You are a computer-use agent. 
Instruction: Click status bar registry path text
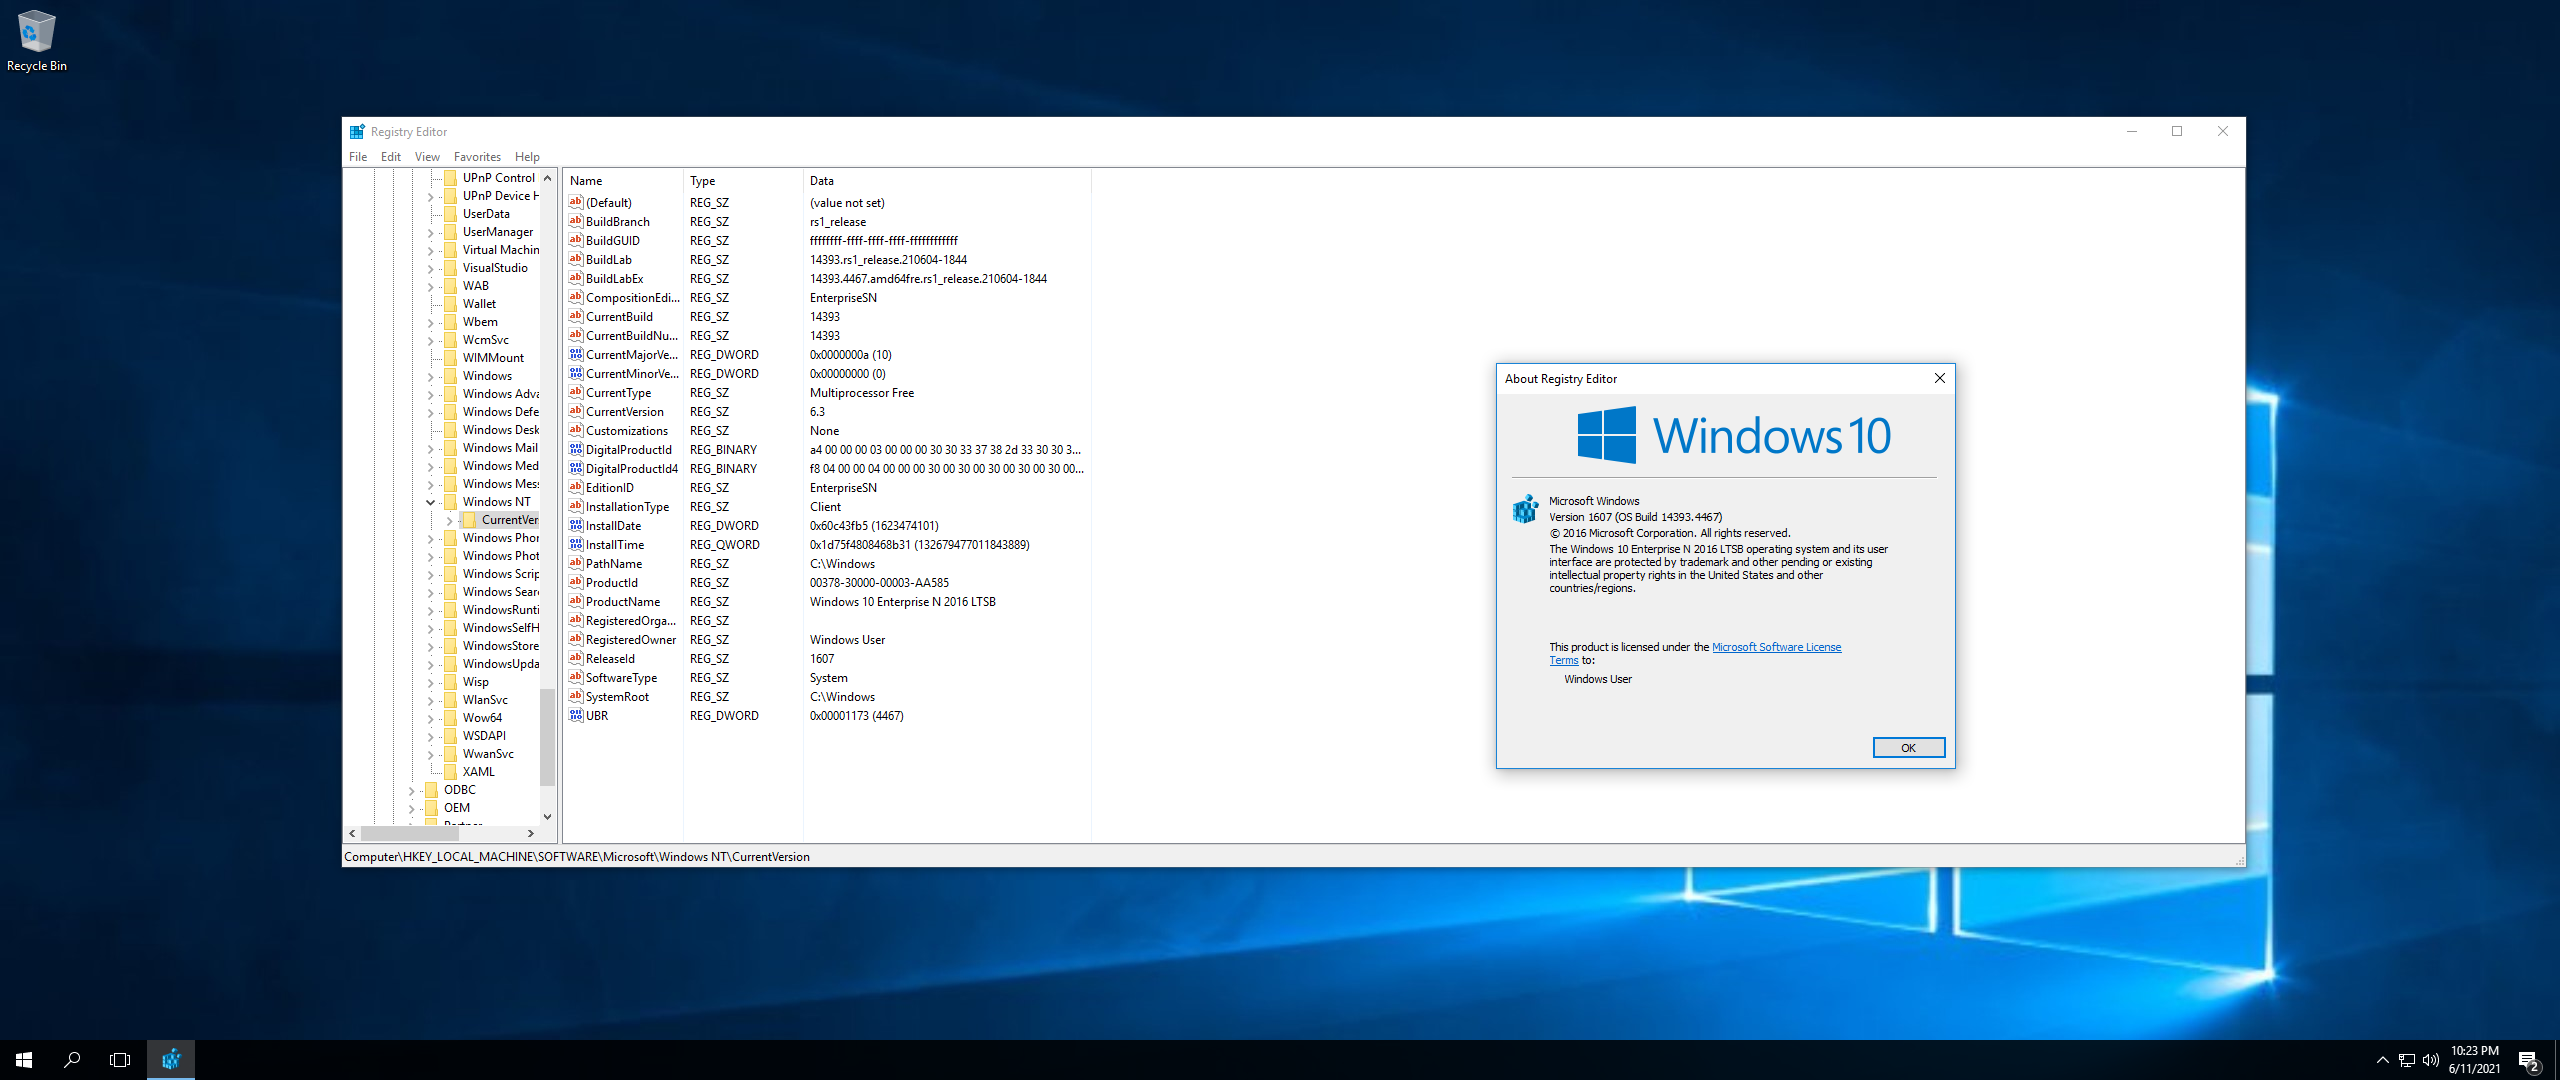click(577, 857)
